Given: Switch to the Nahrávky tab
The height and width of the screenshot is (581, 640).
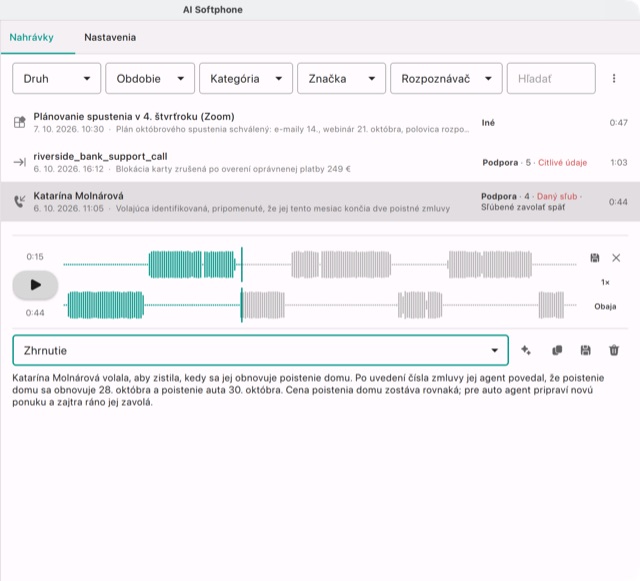Looking at the screenshot, I should [x=31, y=38].
